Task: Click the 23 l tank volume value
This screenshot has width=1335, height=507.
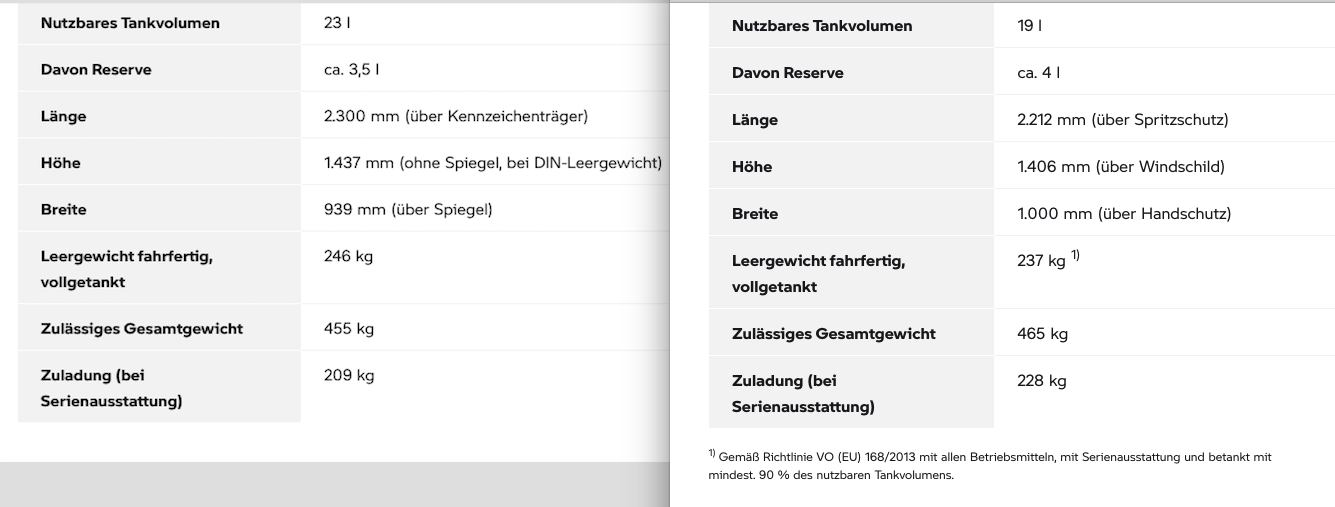Action: (337, 22)
